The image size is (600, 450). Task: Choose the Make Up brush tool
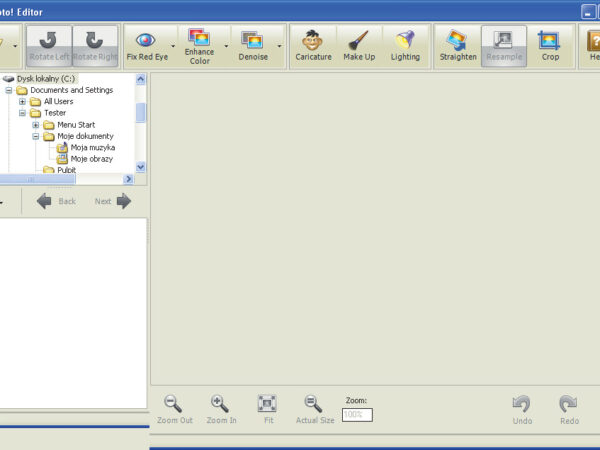pyautogui.click(x=359, y=46)
